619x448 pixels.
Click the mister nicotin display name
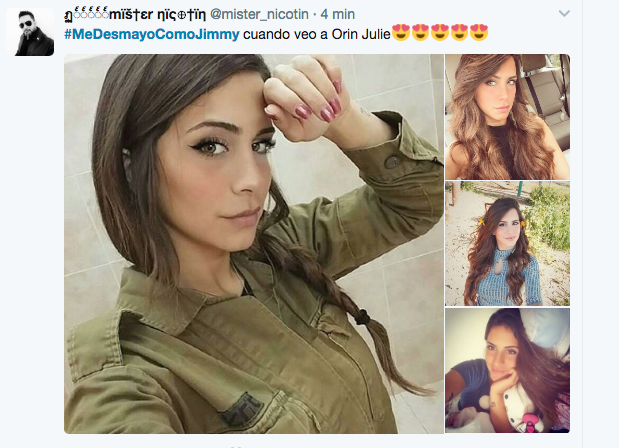[x=135, y=15]
